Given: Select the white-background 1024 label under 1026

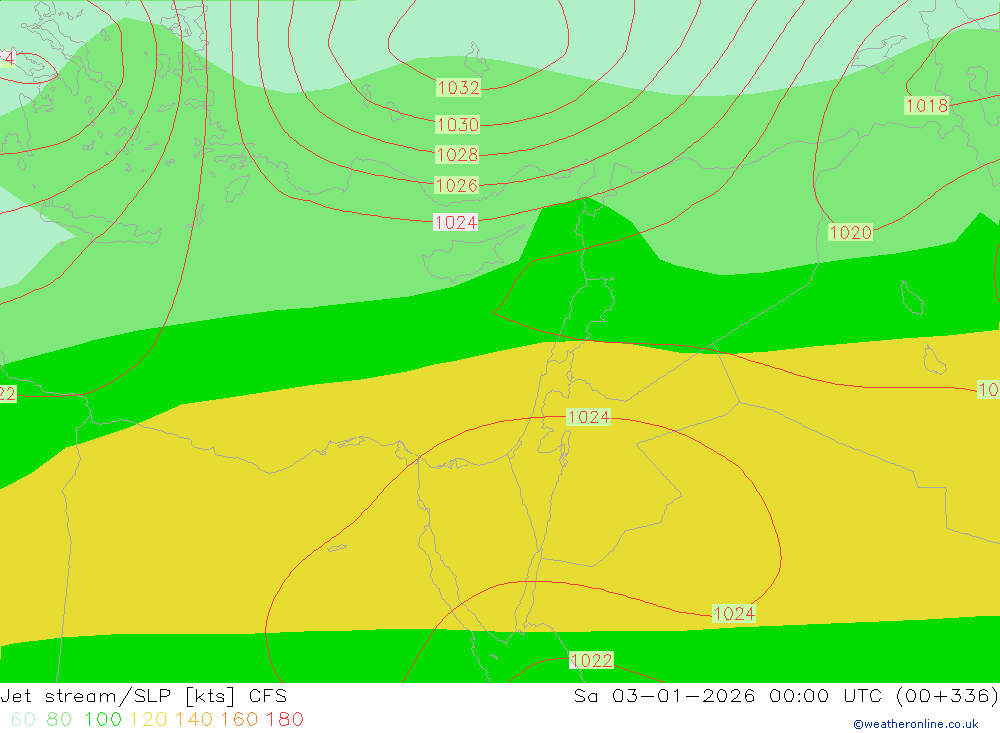Looking at the screenshot, I should 455,222.
